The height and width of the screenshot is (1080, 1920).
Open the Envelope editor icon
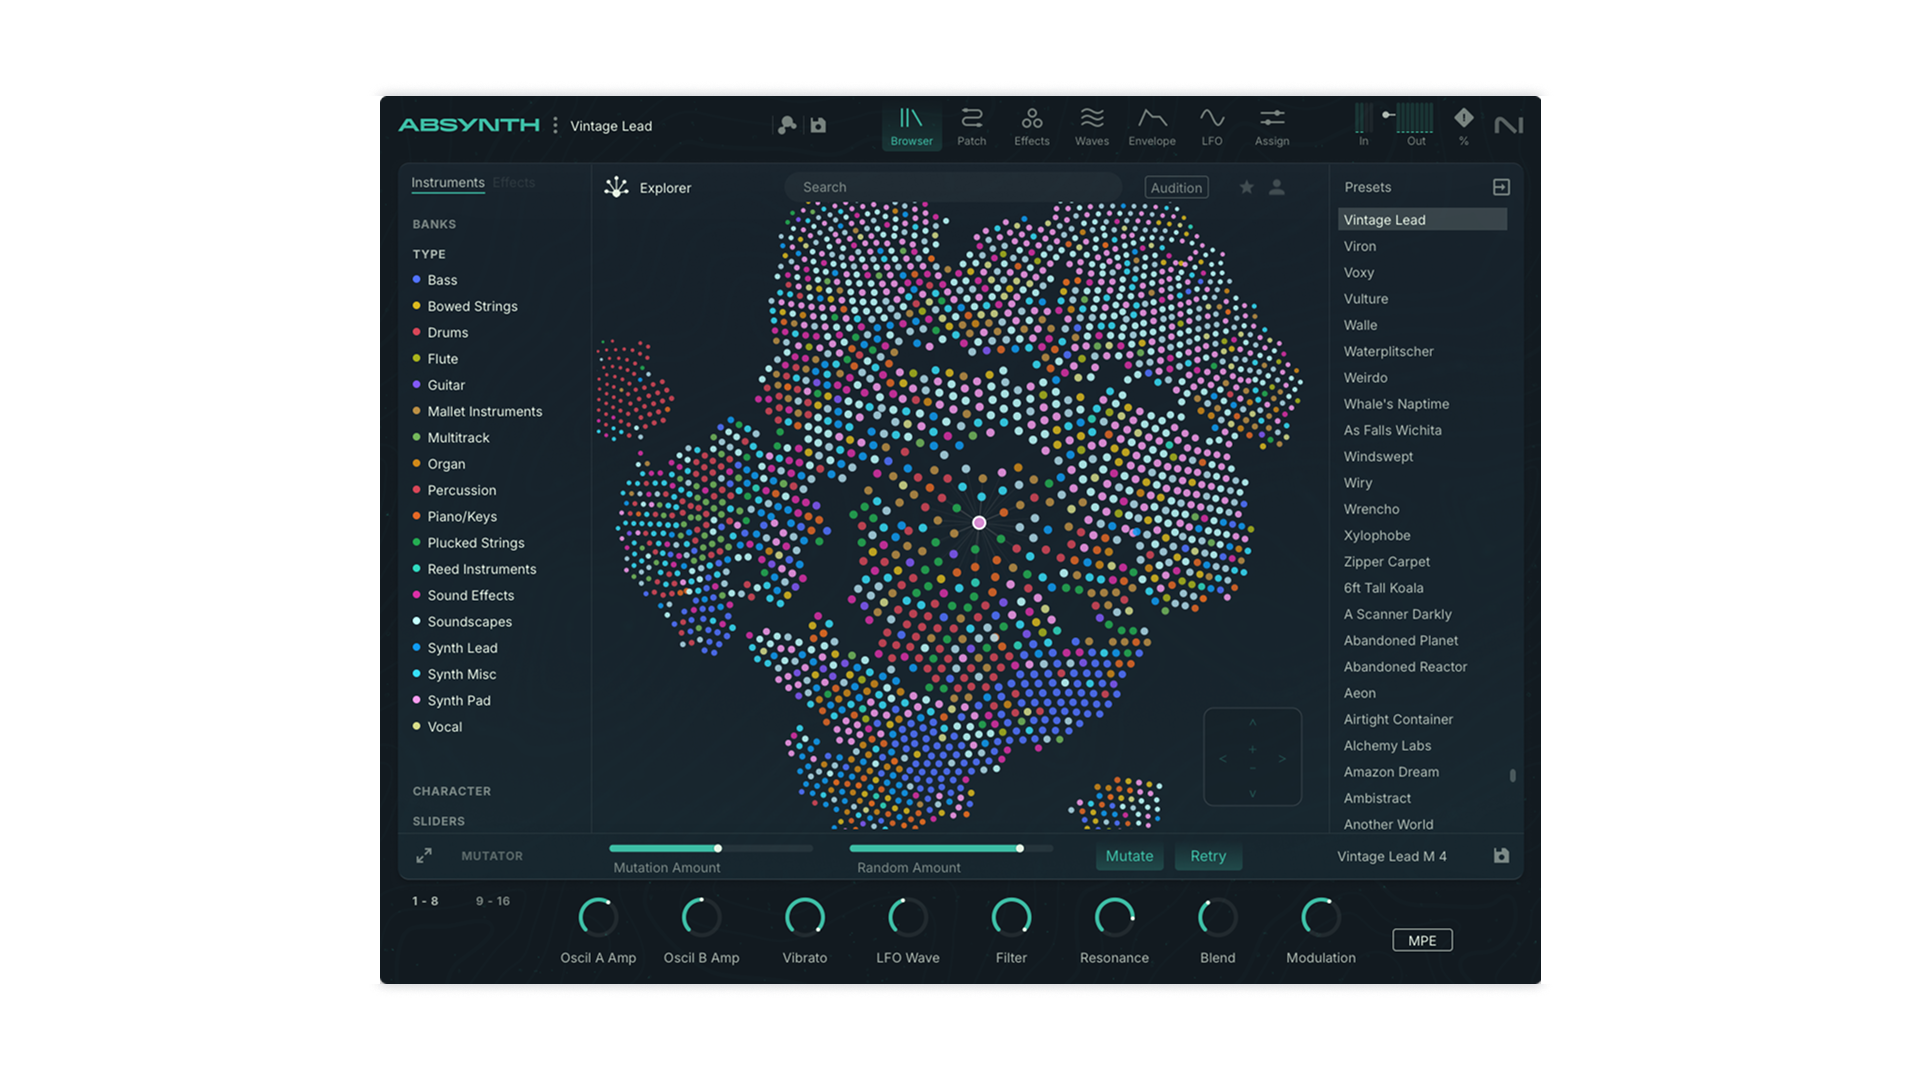[1152, 126]
